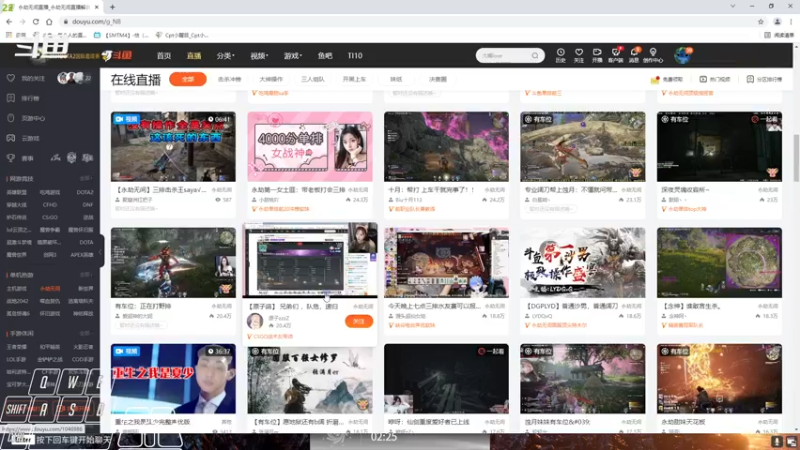Select the 决赛圈 filter tab
Viewport: 800px width, 450px height.
click(438, 80)
